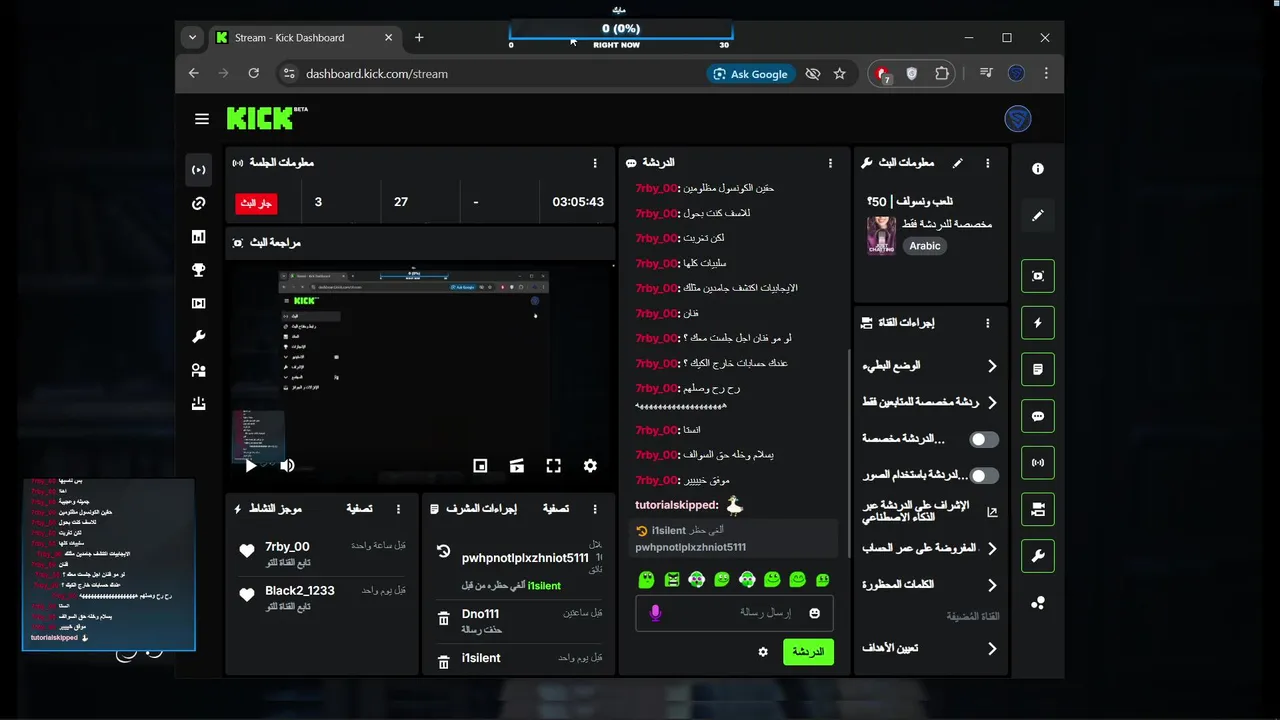This screenshot has width=1280, height=720.
Task: Click the purple microphone icon in the chat input
Action: pos(655,612)
